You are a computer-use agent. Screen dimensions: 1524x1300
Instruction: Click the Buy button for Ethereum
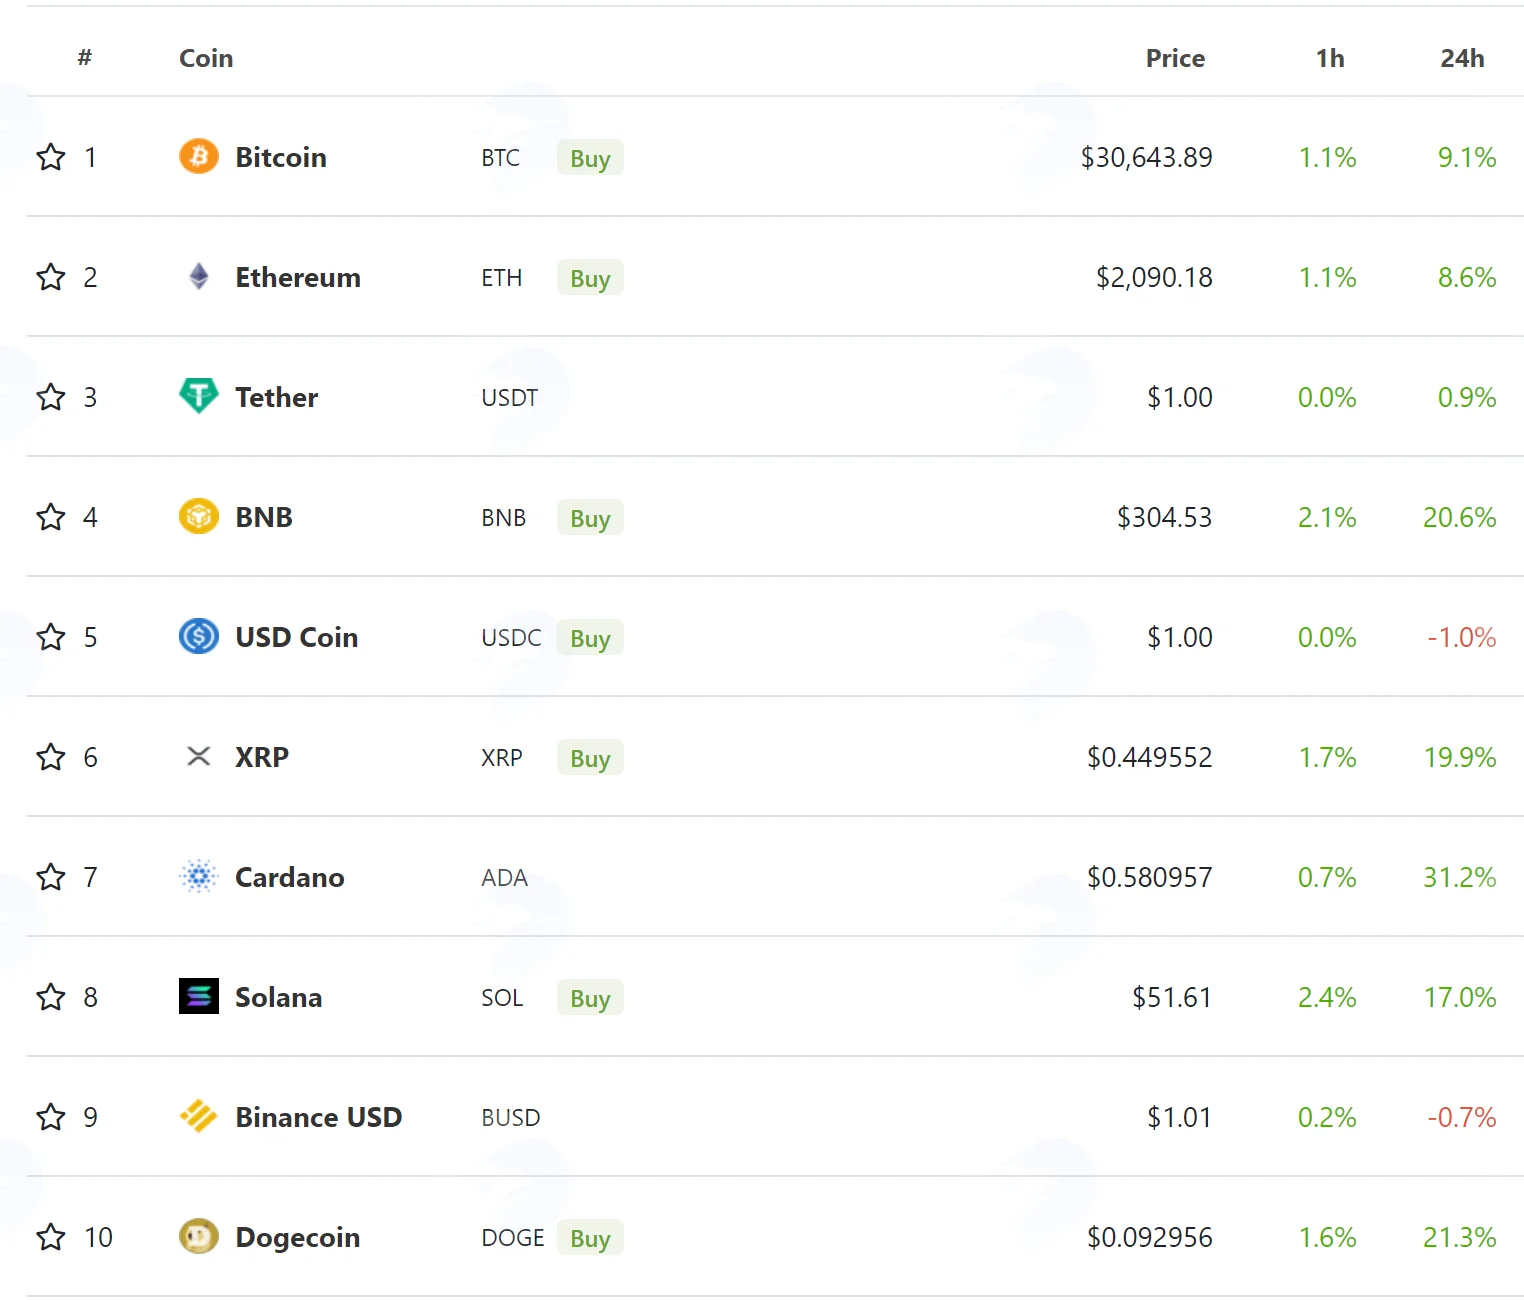click(x=590, y=278)
